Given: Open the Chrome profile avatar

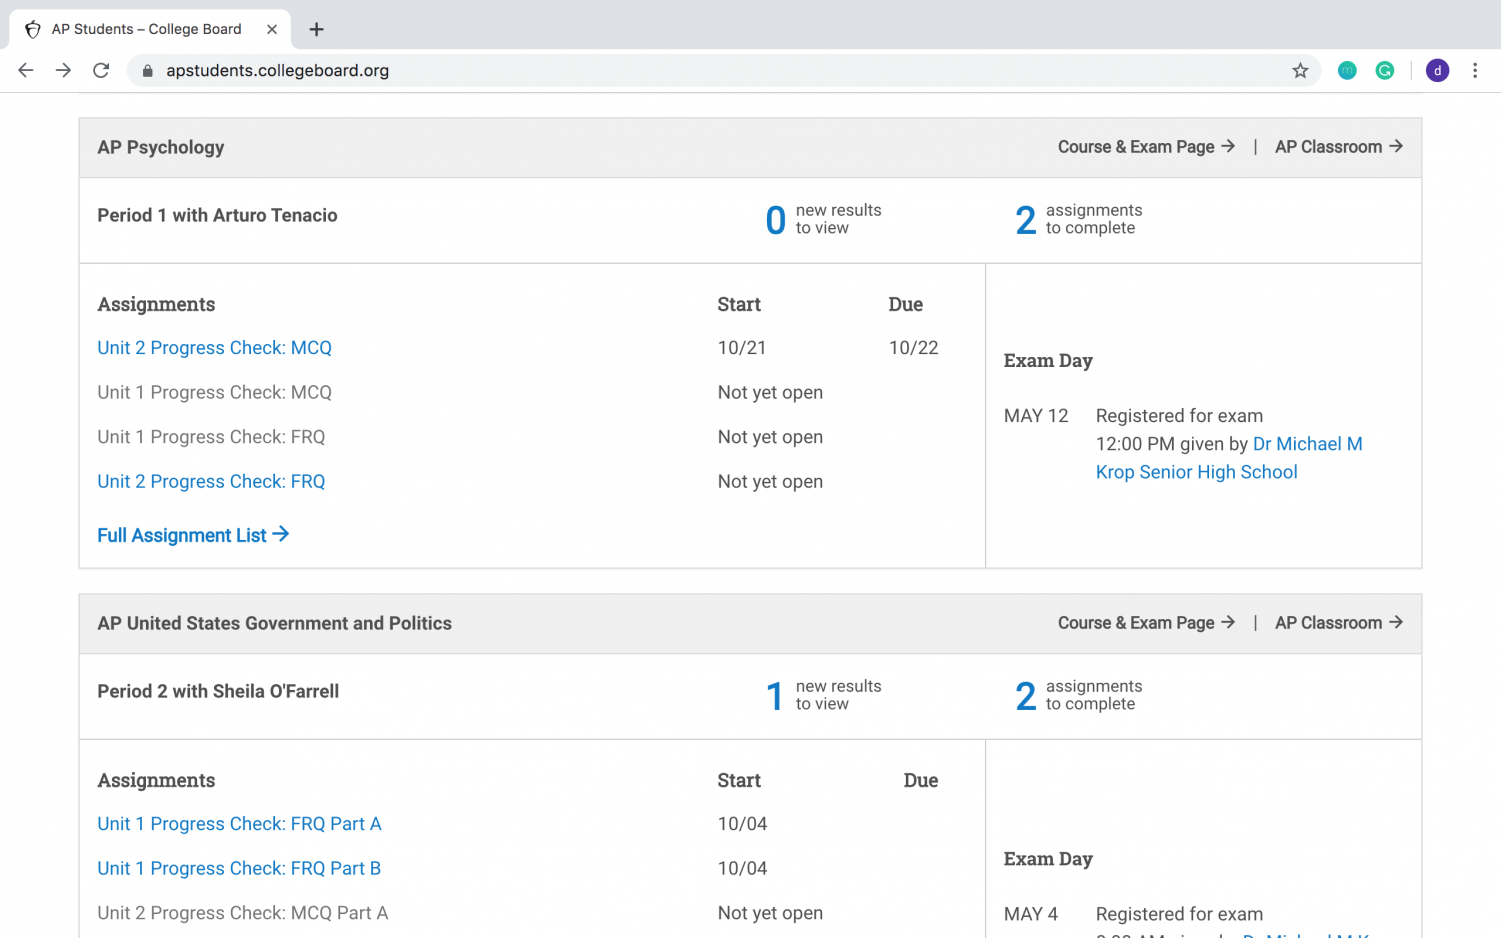Looking at the screenshot, I should [x=1437, y=70].
